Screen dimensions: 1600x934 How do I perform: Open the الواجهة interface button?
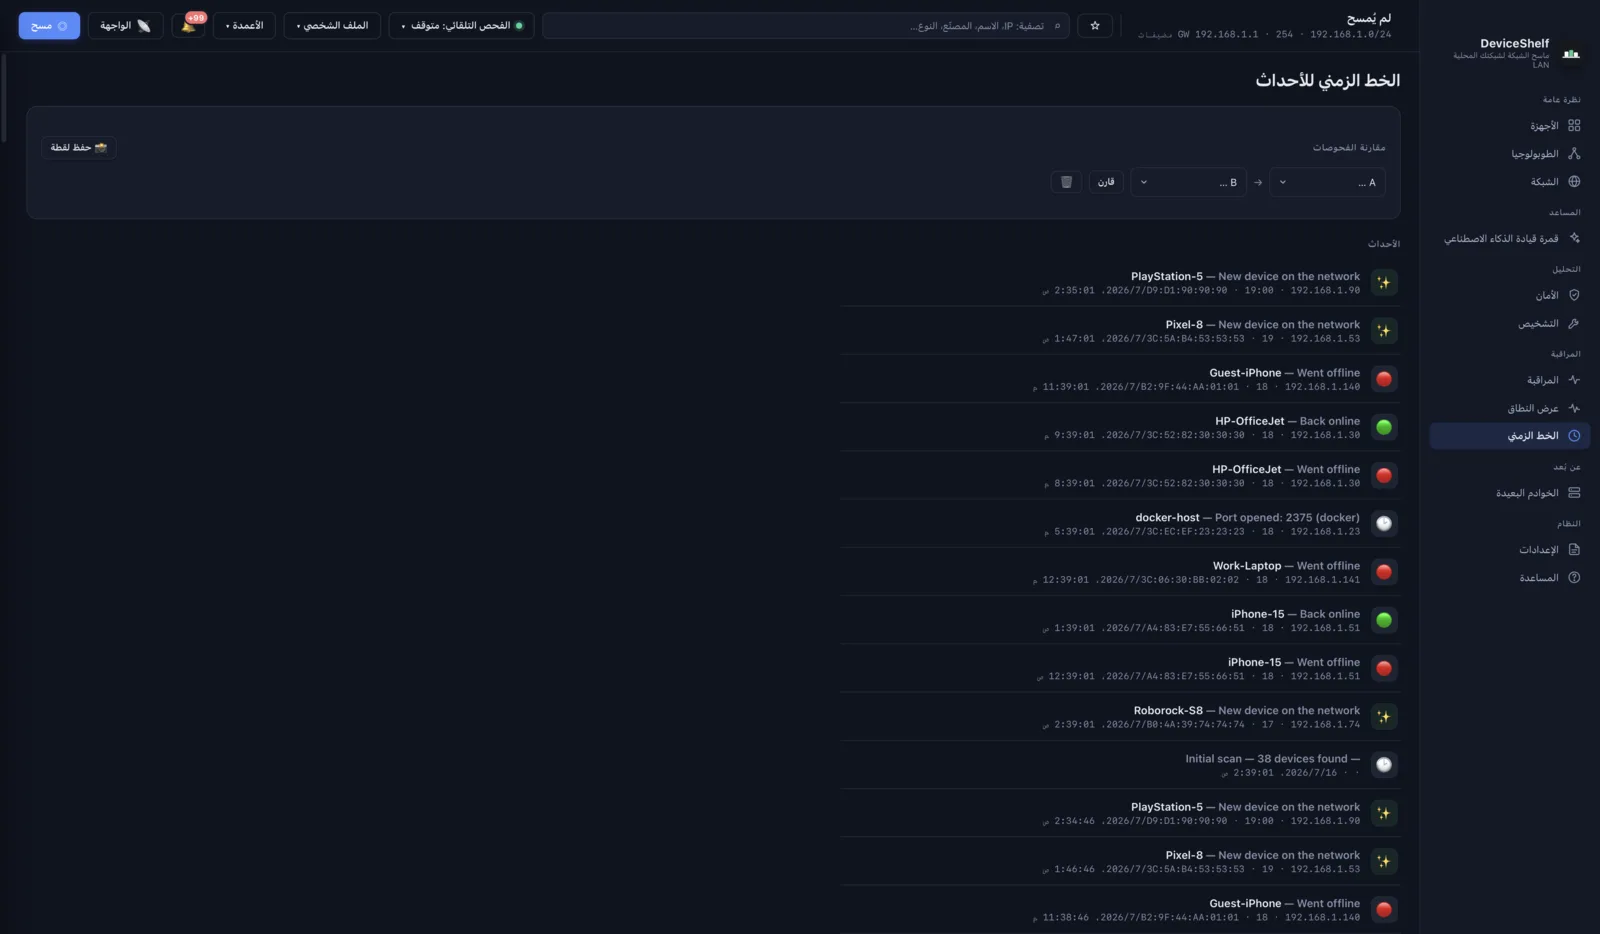tap(125, 25)
